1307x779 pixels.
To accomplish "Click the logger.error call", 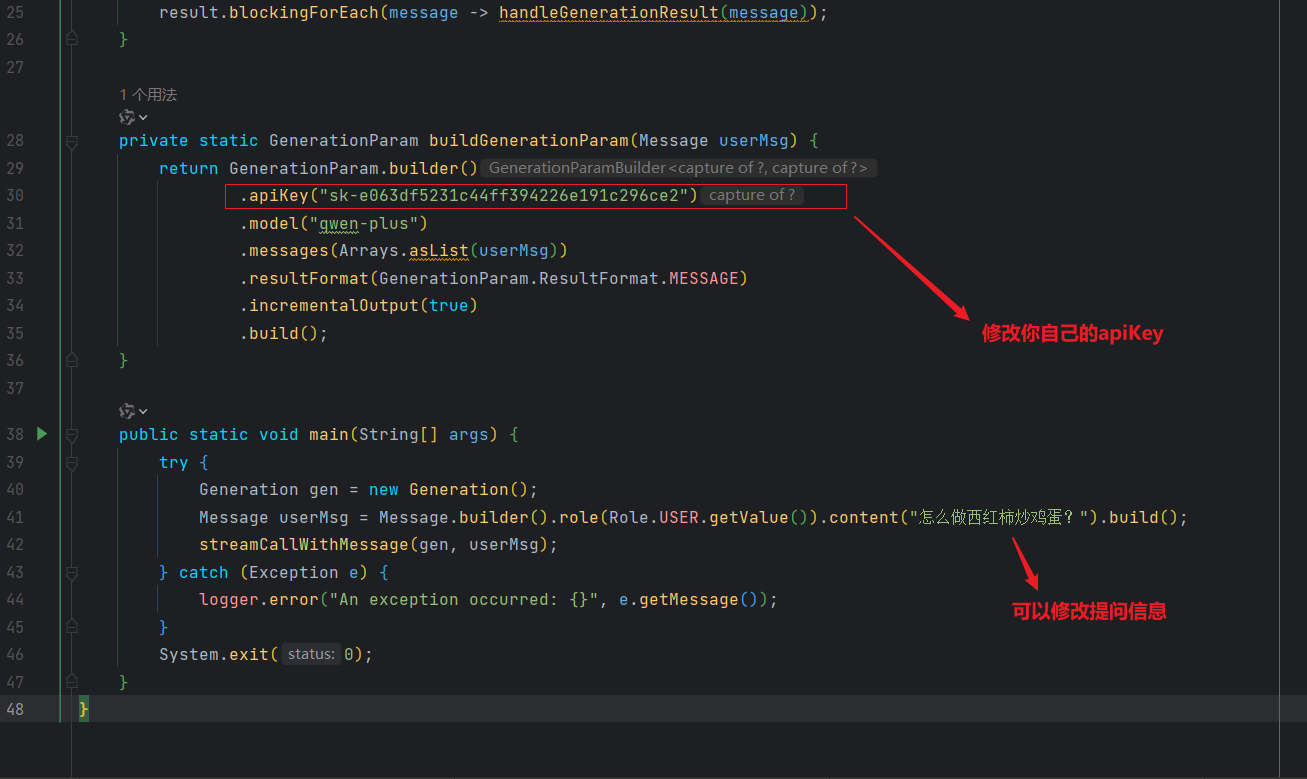I will 259,599.
